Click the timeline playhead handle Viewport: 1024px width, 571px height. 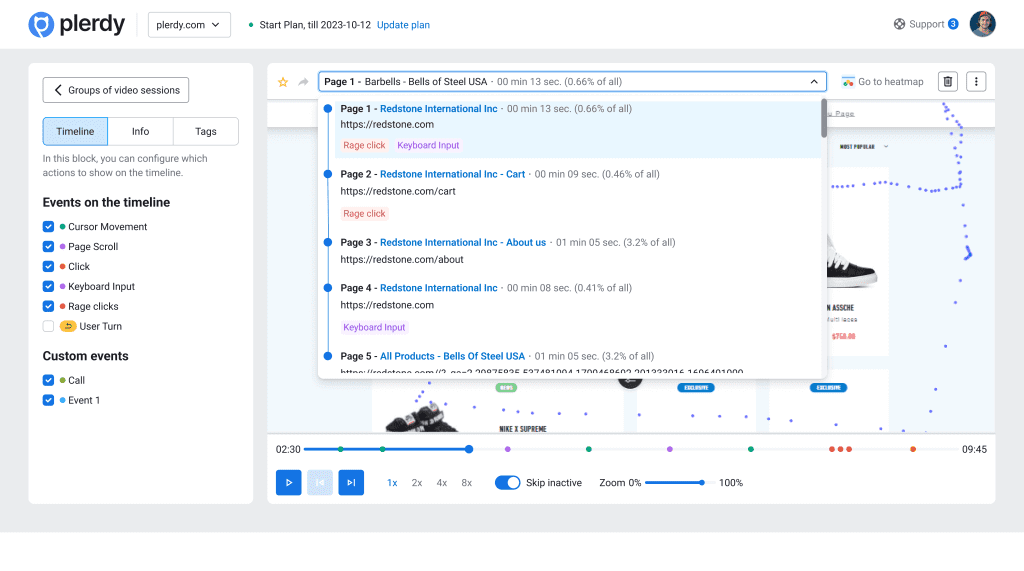tap(469, 449)
